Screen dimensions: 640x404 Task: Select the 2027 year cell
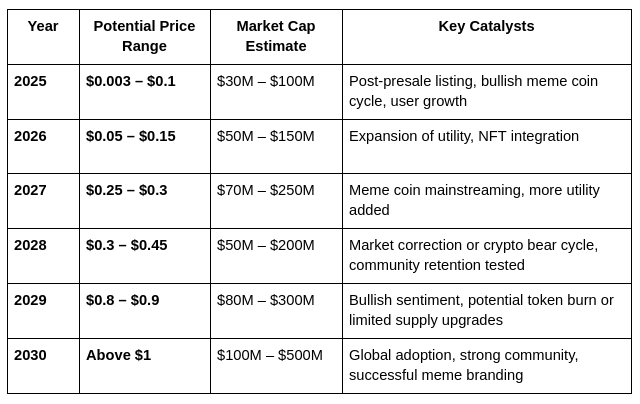pyautogui.click(x=31, y=190)
